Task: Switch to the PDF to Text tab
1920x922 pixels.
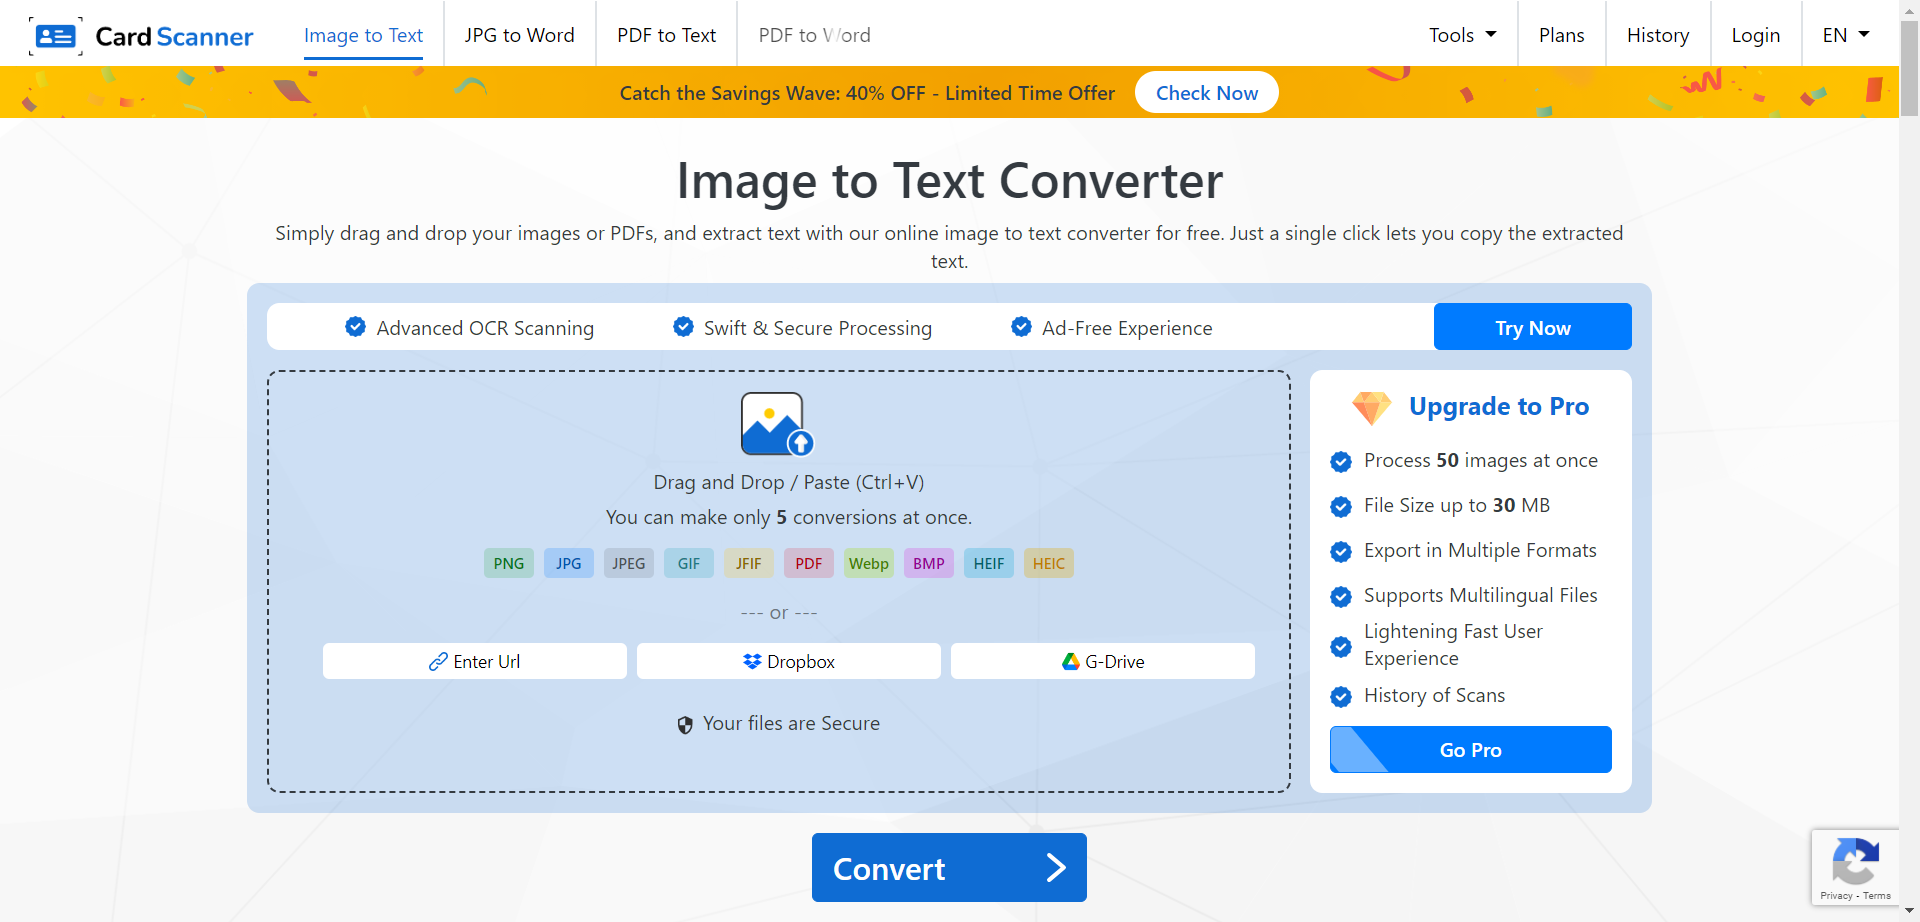Action: tap(666, 34)
